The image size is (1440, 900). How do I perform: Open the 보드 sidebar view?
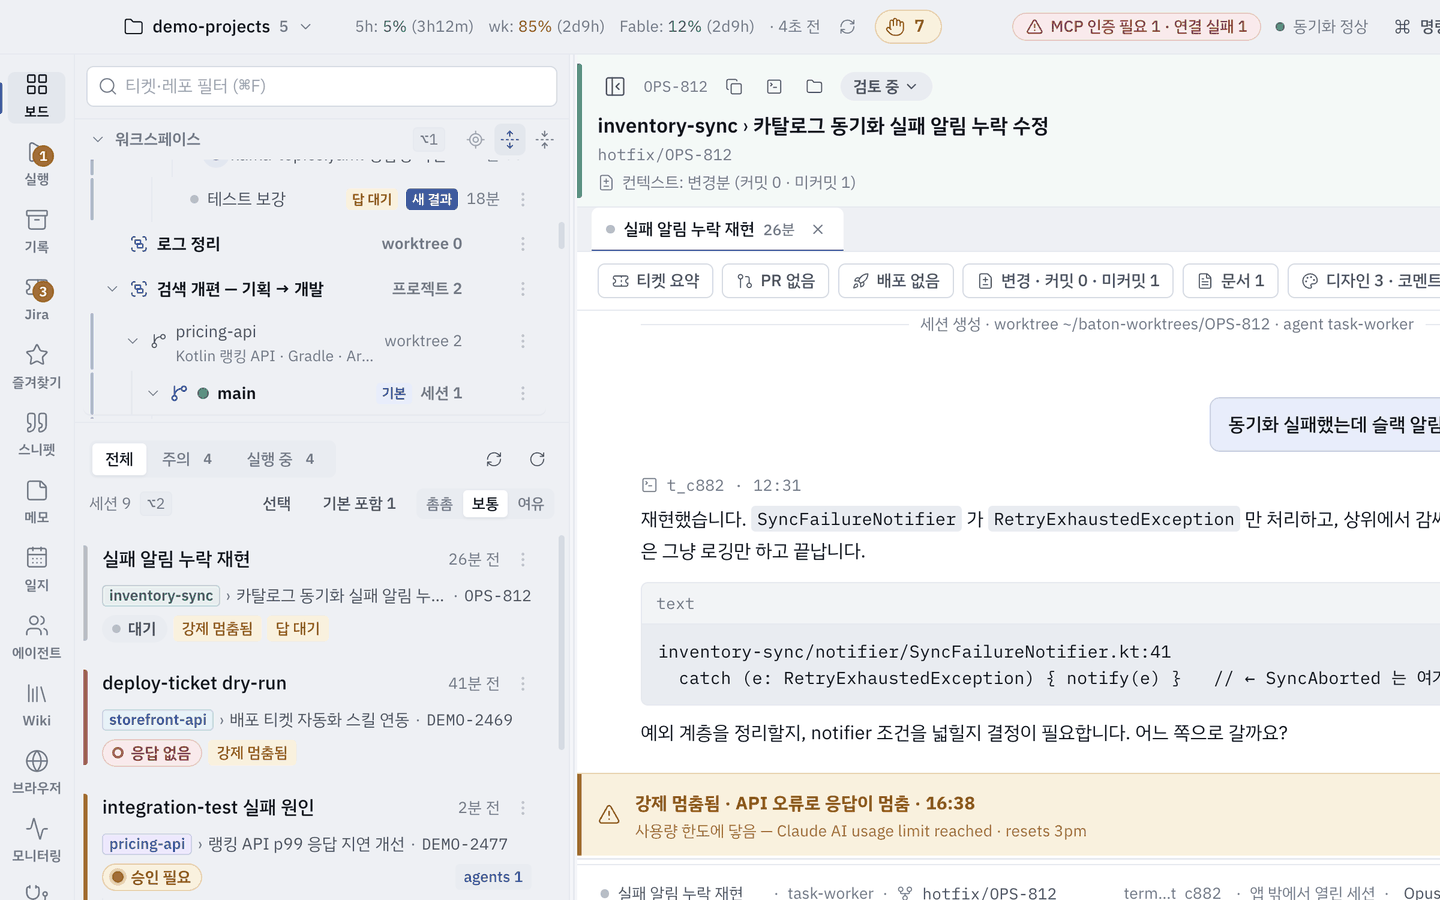[x=36, y=97]
